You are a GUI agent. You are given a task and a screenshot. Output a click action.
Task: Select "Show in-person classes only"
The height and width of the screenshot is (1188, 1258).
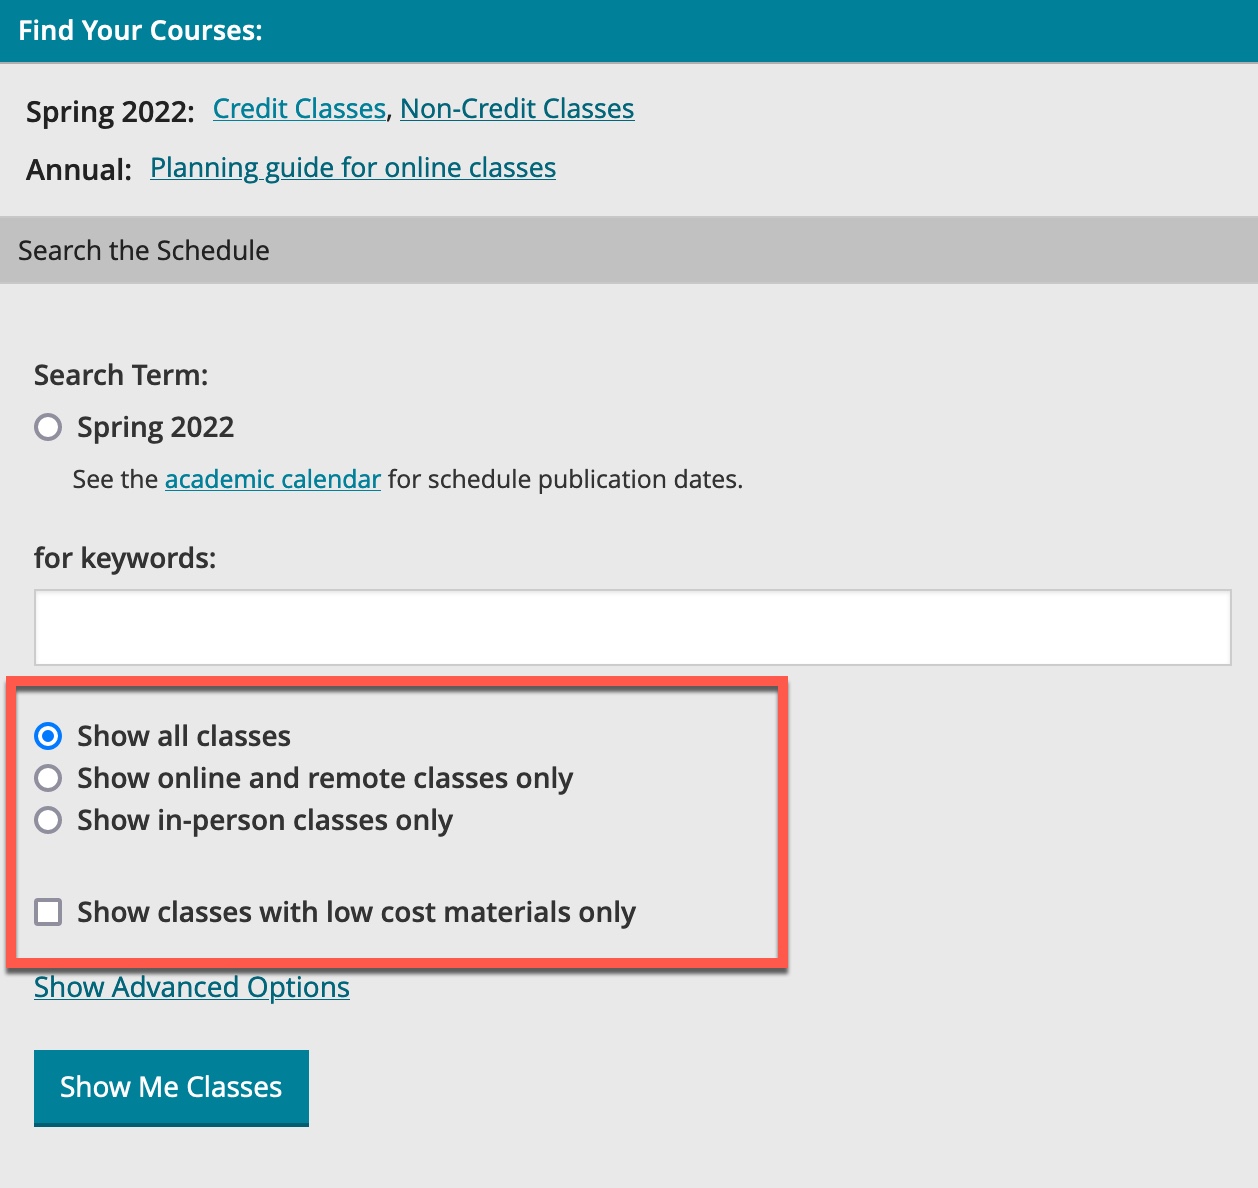click(x=47, y=820)
